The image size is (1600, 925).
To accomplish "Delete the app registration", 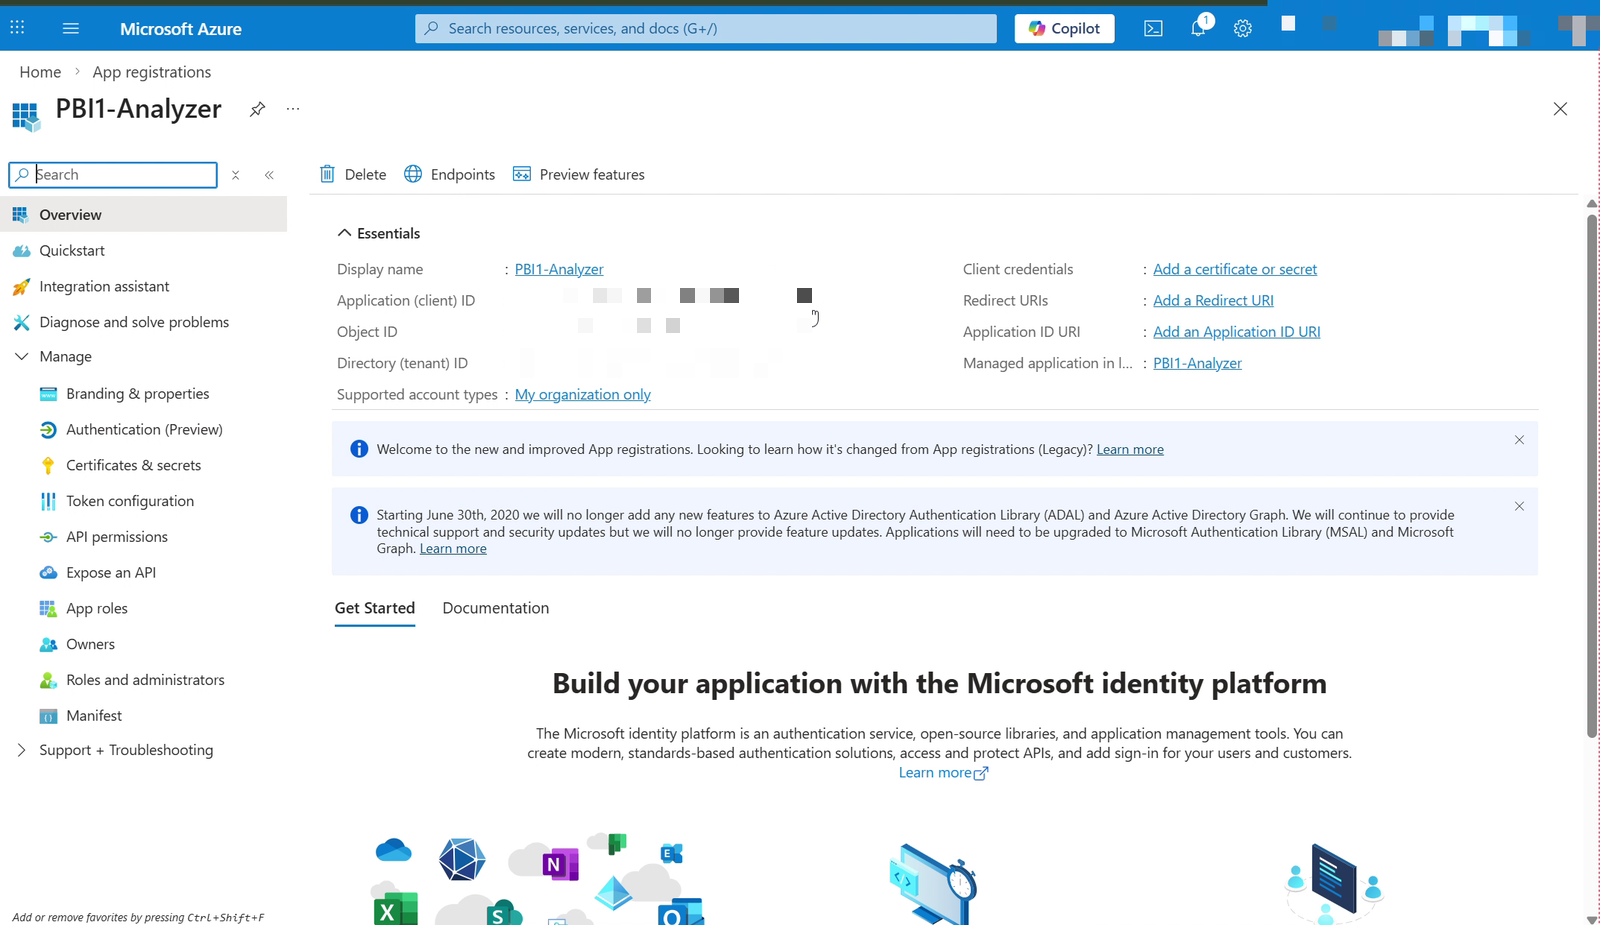I will click(353, 174).
